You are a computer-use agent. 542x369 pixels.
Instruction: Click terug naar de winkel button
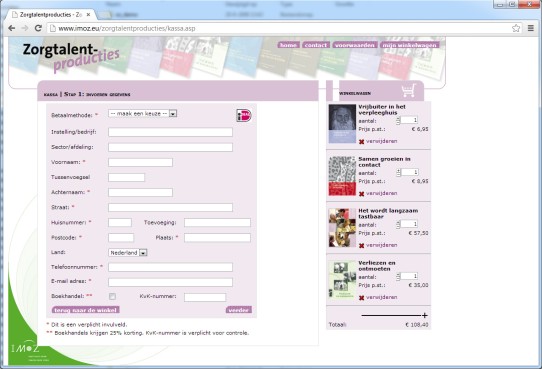coord(86,310)
